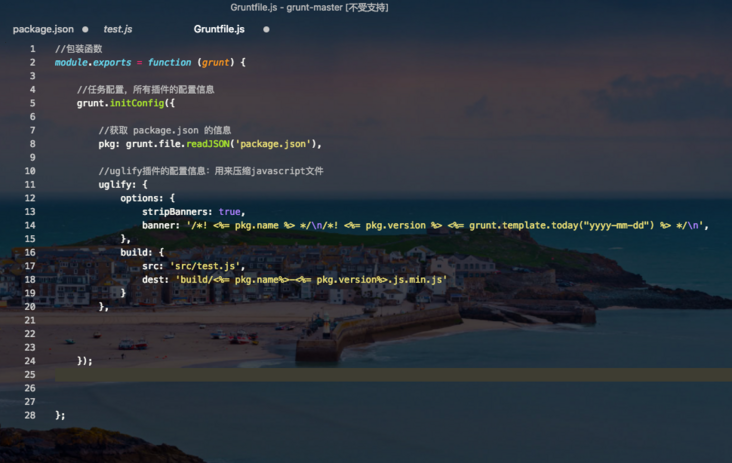732x463 pixels.
Task: Click the '//包装函数' comment on line 1
Action: 78,49
